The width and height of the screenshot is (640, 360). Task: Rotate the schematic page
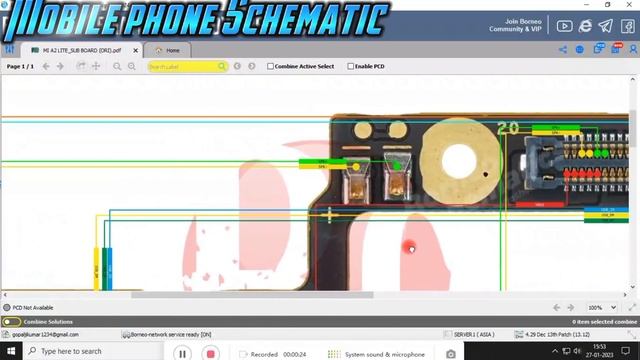(81, 66)
